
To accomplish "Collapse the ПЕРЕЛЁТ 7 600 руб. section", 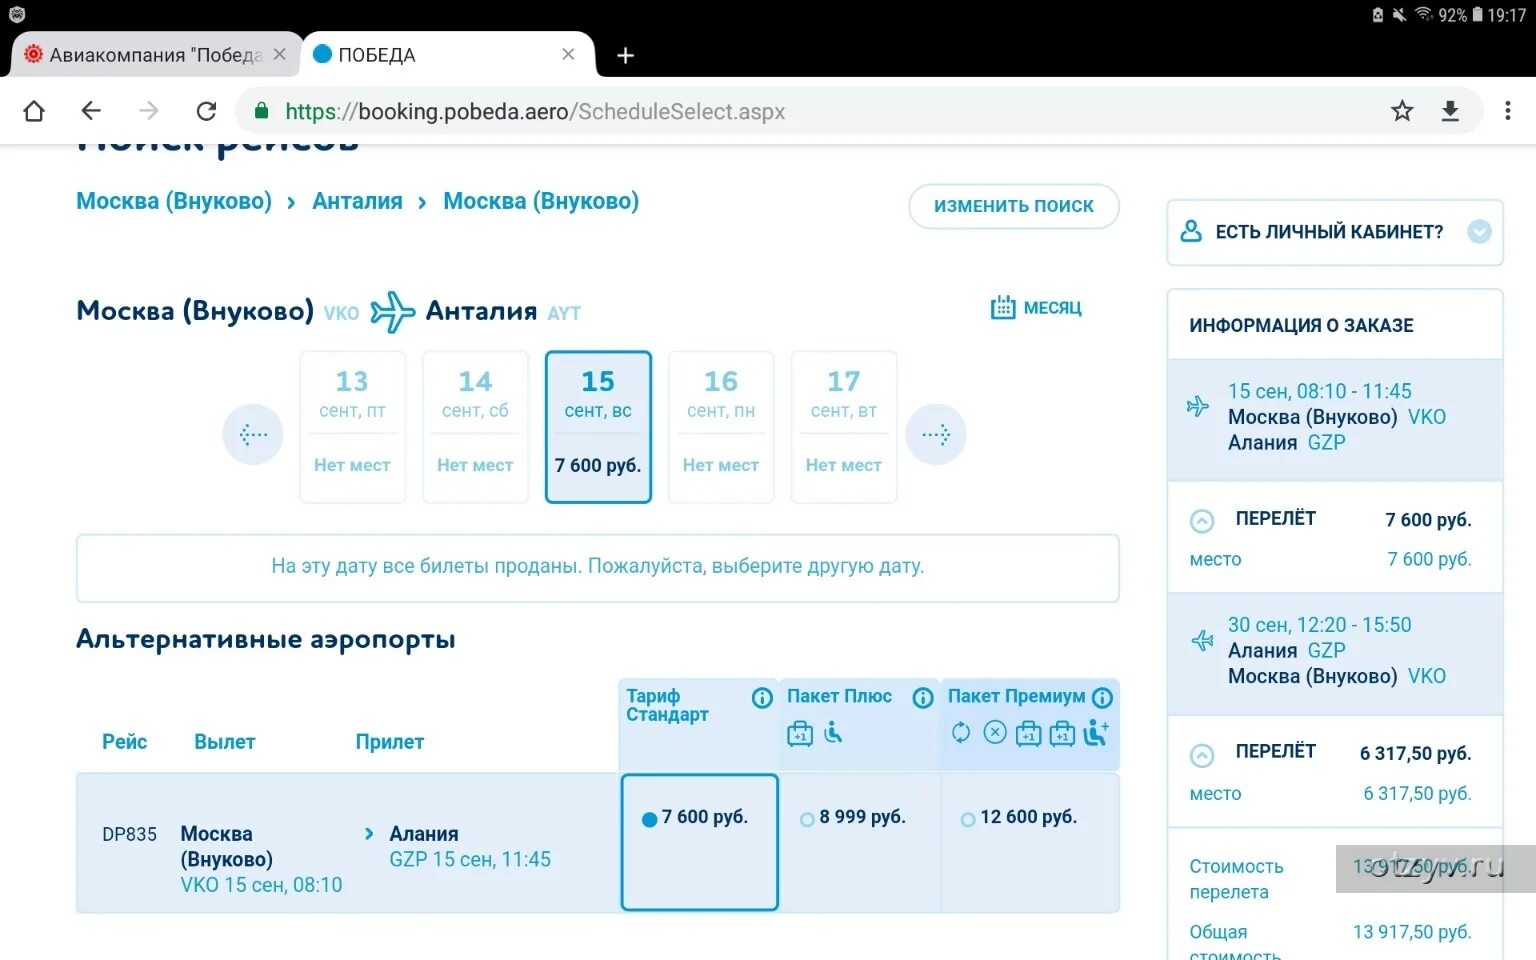I will click(1202, 521).
